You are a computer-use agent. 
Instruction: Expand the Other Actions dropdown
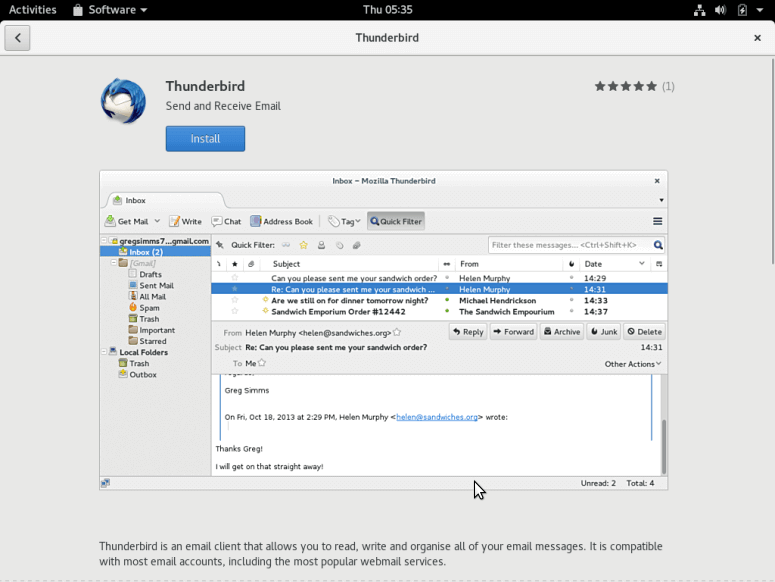point(632,364)
